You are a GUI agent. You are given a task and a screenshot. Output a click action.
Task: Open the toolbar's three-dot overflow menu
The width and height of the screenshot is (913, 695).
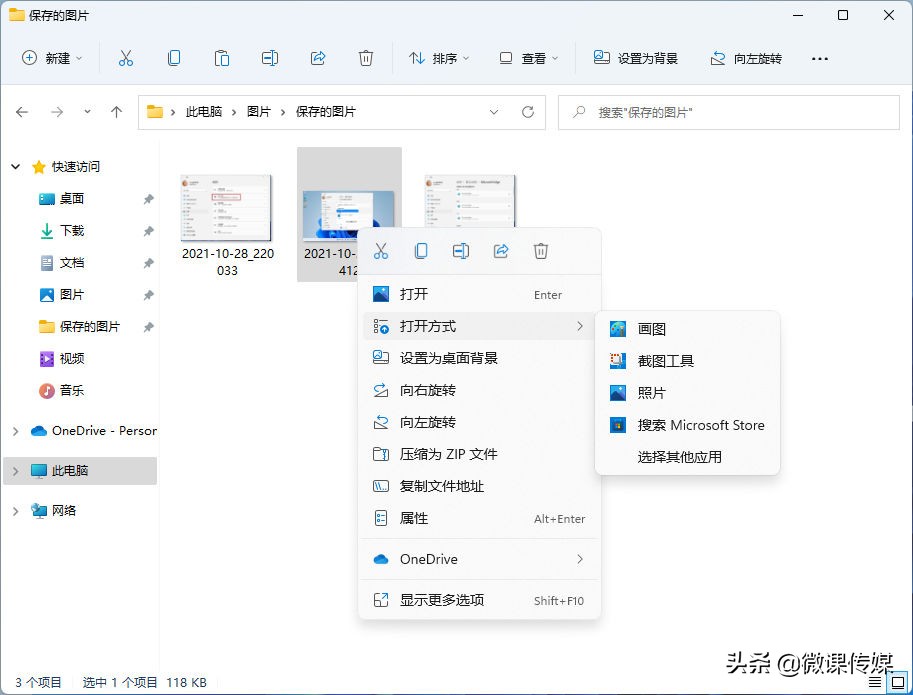coord(820,59)
